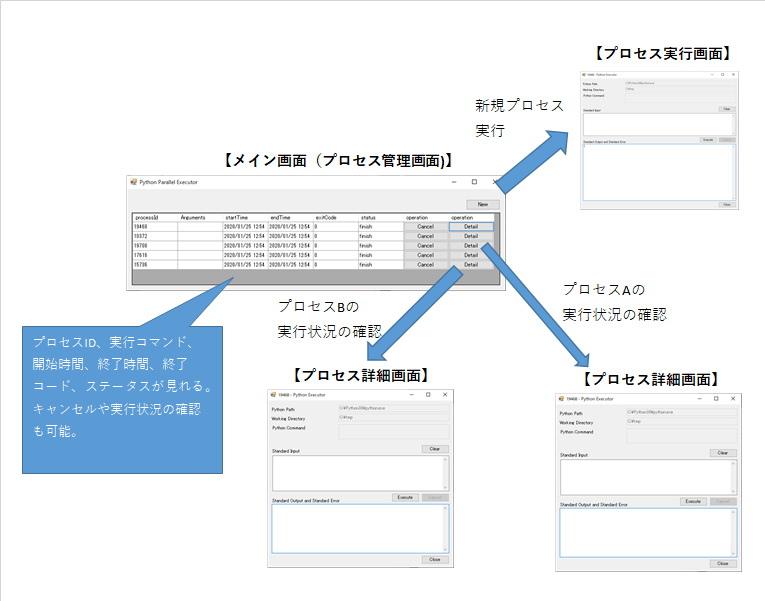The width and height of the screenshot is (765, 601).
Task: Click the status column header
Action: (x=381, y=218)
